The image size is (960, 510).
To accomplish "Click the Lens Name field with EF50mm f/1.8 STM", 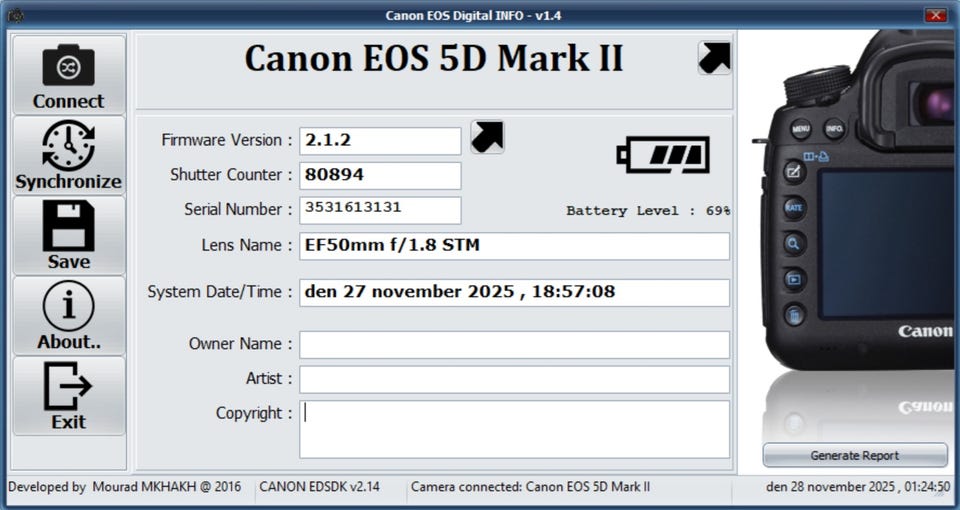I will [514, 246].
